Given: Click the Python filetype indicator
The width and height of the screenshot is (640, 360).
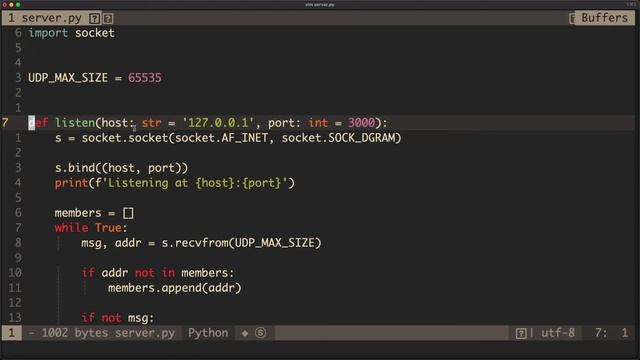Looking at the screenshot, I should (x=208, y=333).
